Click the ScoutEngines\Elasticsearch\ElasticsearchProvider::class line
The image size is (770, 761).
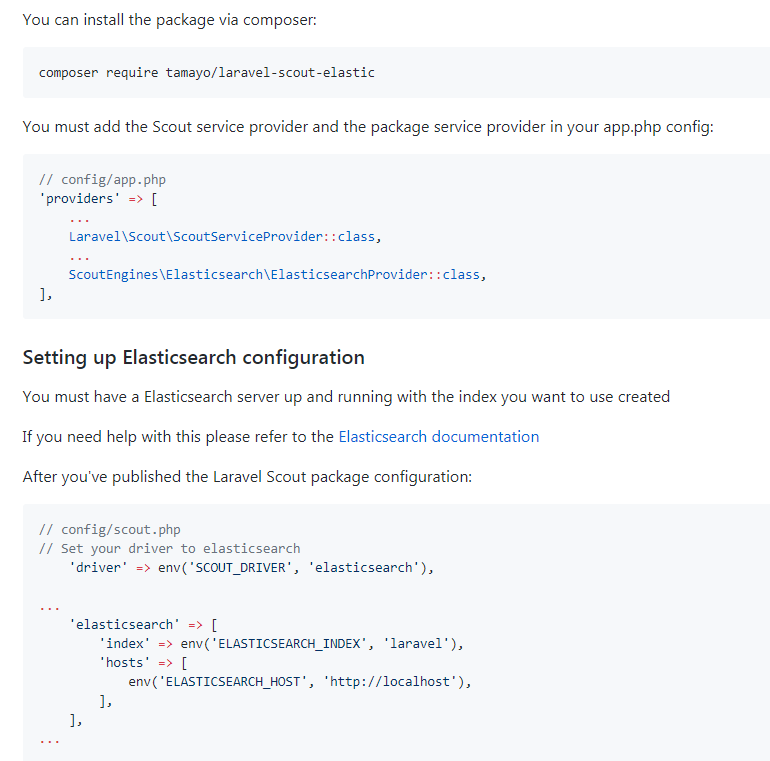click(277, 274)
